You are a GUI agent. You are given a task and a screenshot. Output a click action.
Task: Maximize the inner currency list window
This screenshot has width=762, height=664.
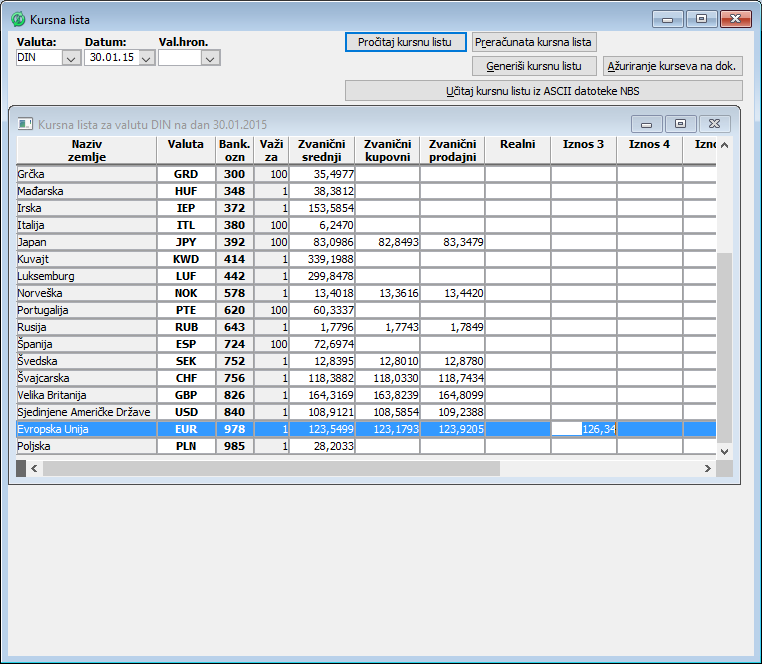pos(680,124)
